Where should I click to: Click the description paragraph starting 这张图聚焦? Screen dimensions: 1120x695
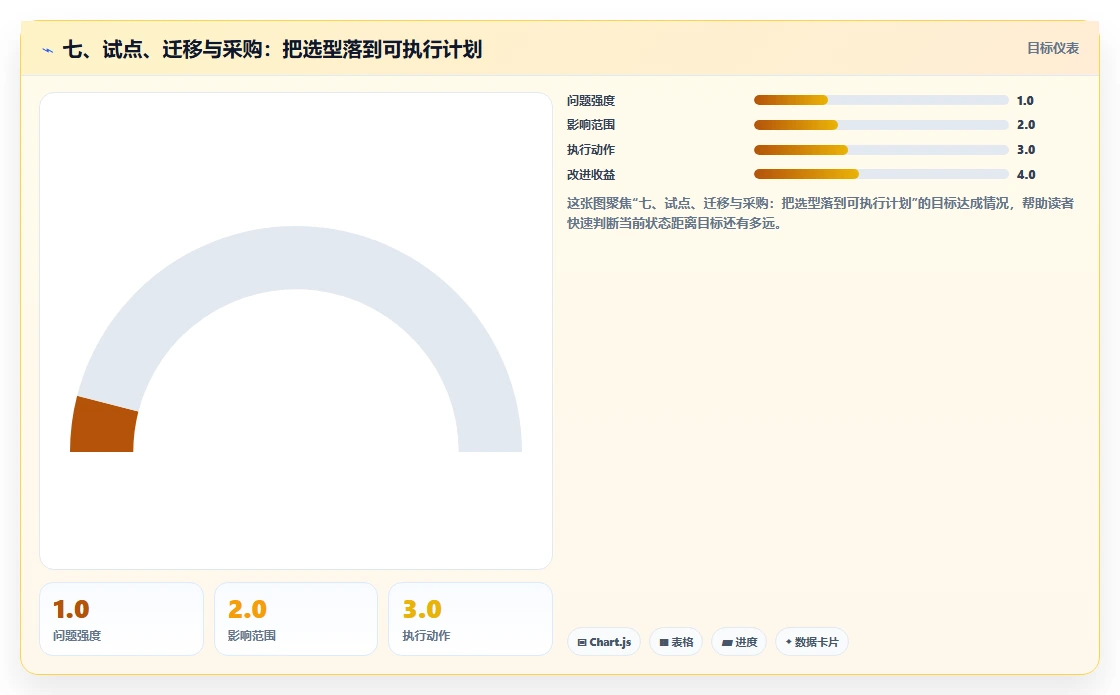coord(820,213)
